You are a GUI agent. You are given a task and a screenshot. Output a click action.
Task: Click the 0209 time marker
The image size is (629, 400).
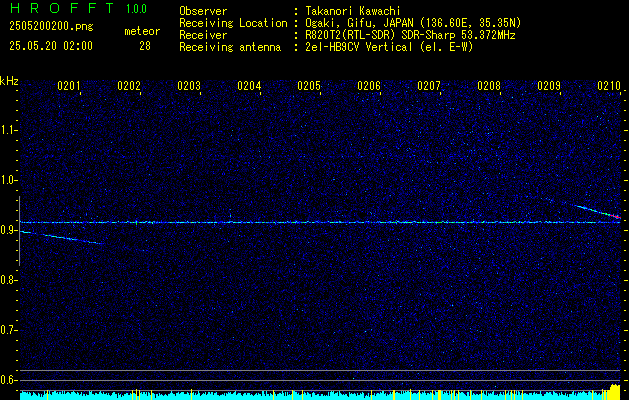549,85
